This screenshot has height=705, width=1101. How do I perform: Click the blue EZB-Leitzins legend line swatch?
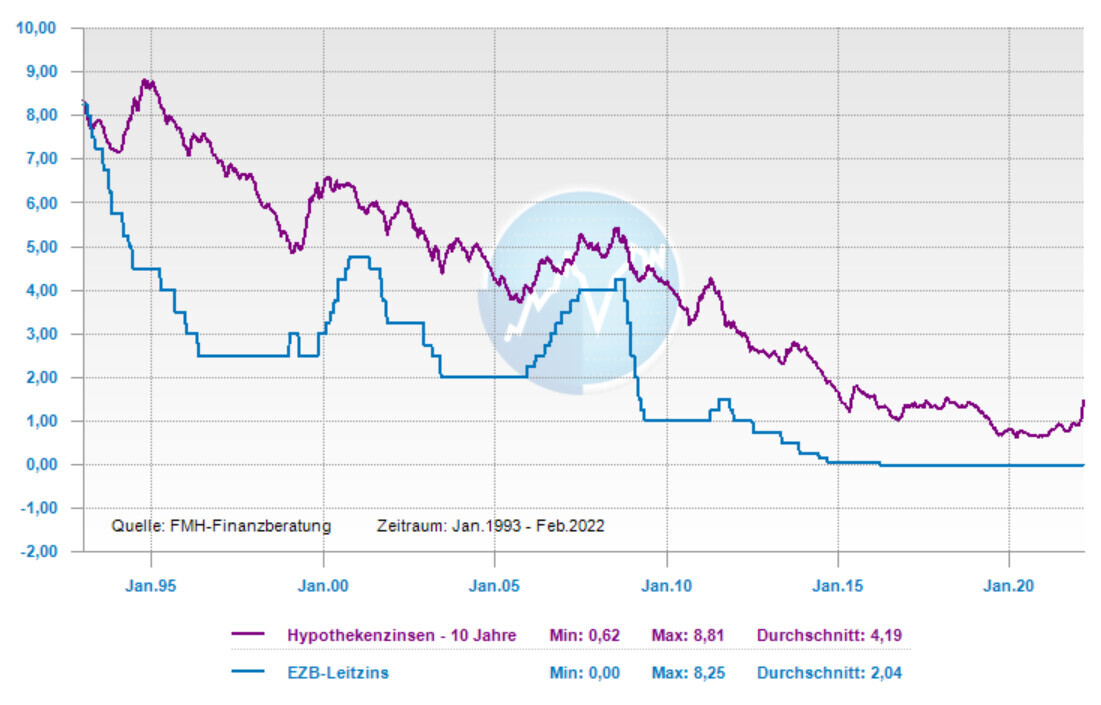(247, 673)
